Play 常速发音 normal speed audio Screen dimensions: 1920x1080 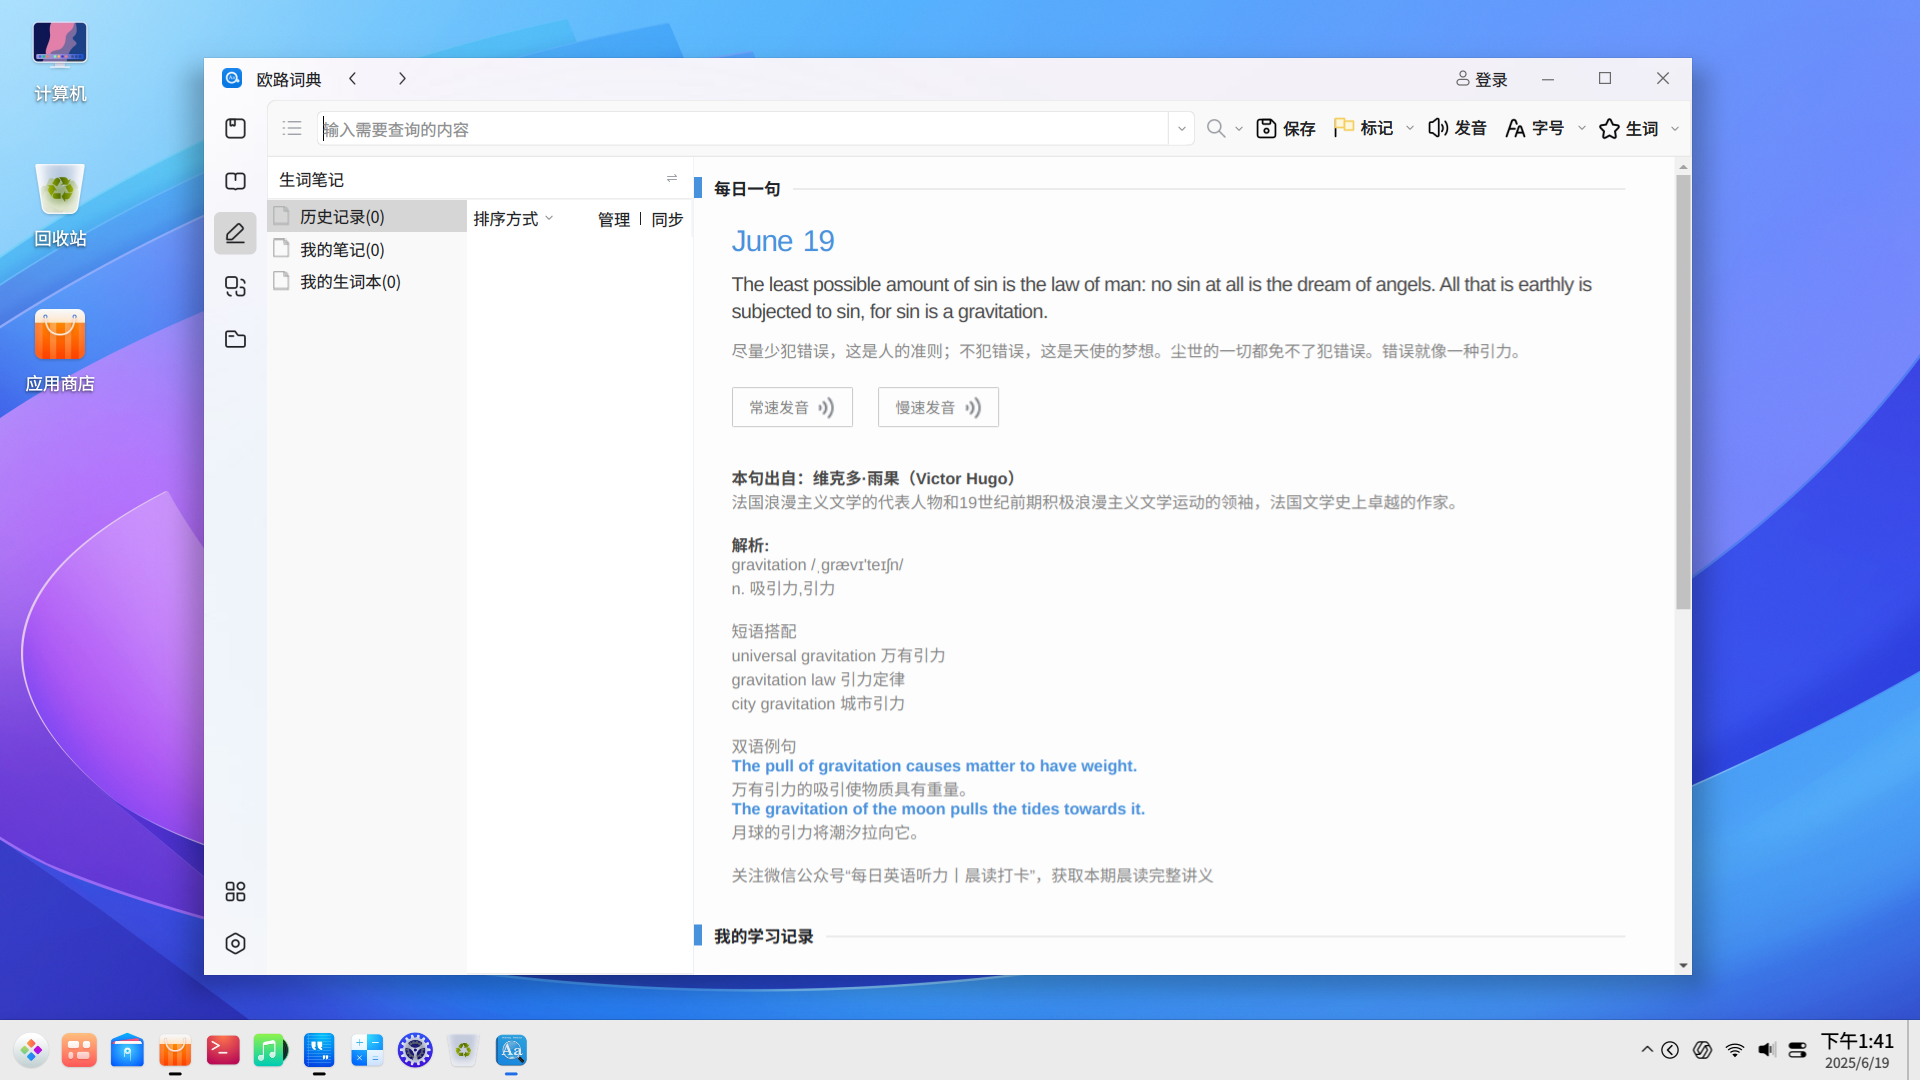(x=792, y=407)
